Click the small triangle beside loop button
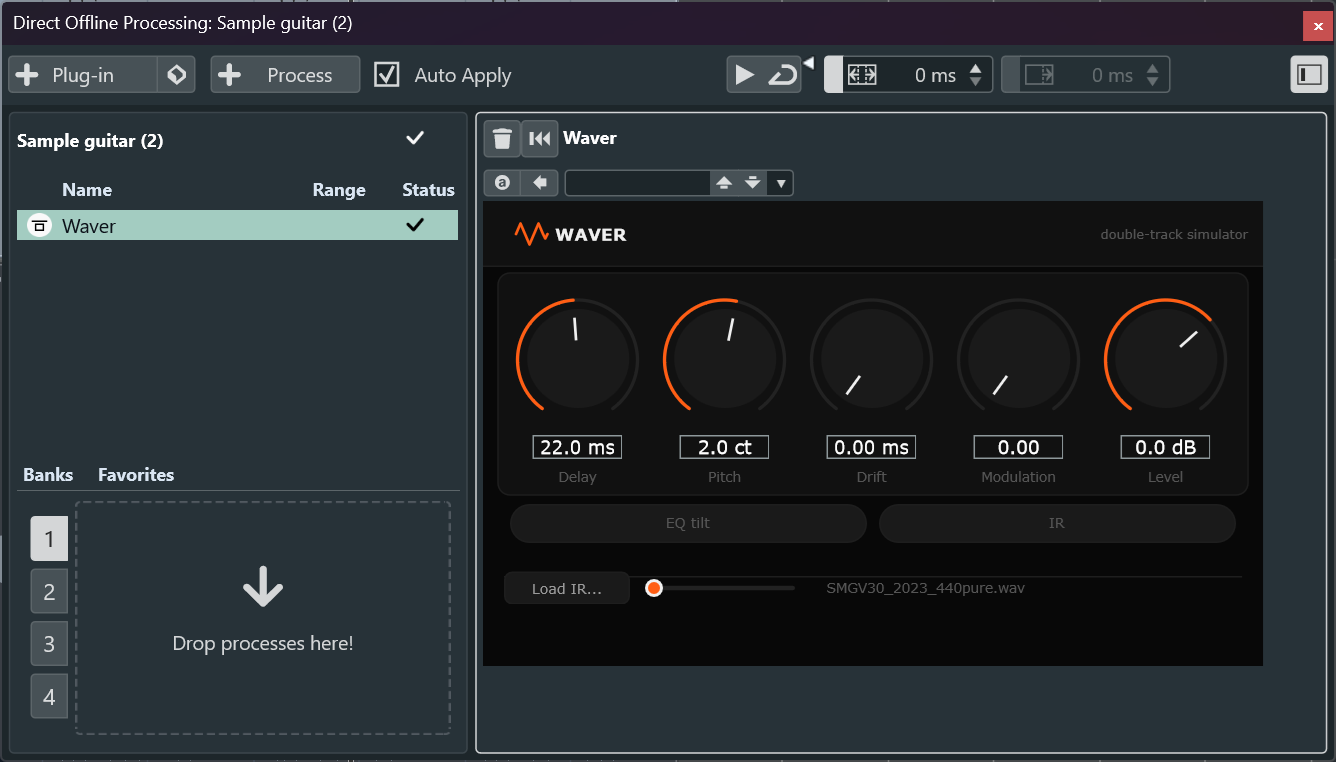This screenshot has width=1336, height=762. tap(808, 64)
